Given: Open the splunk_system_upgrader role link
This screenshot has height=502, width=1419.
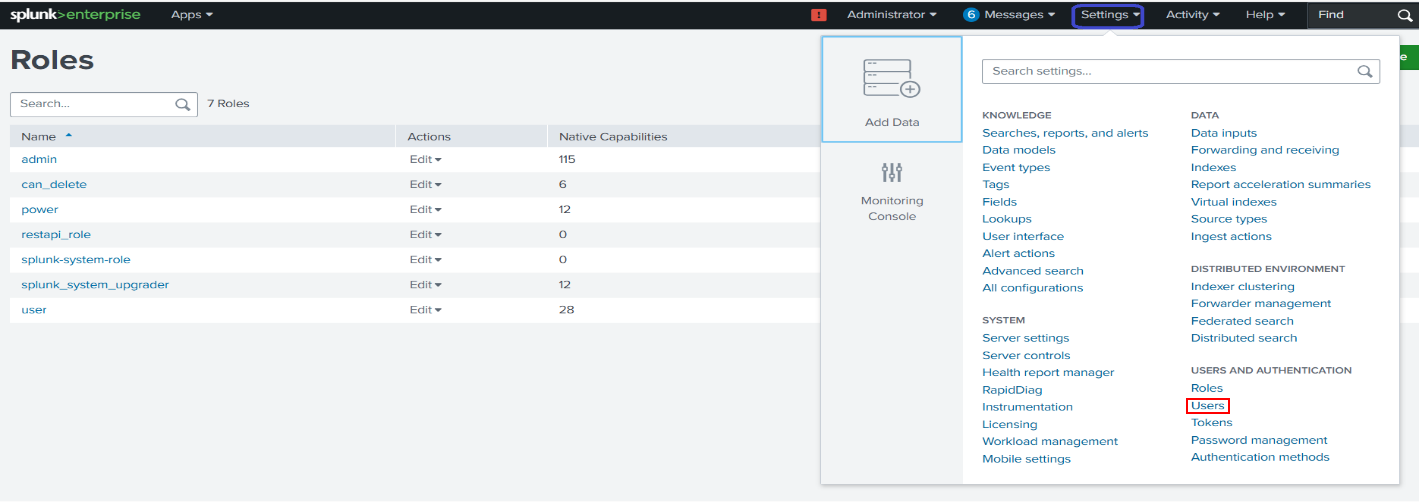Looking at the screenshot, I should [95, 284].
